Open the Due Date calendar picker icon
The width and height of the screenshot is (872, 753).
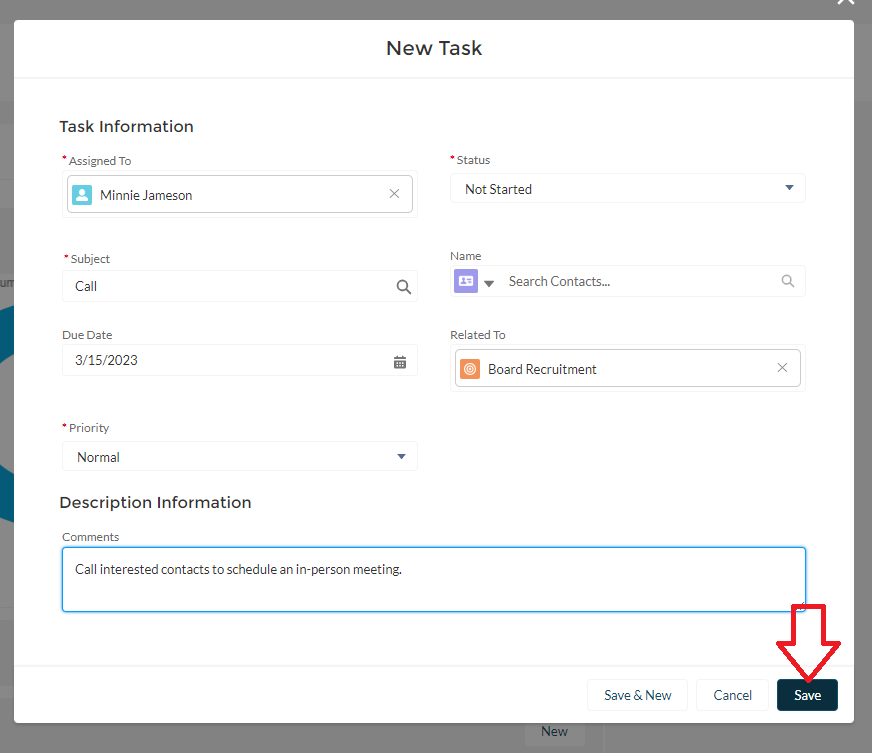(x=400, y=362)
